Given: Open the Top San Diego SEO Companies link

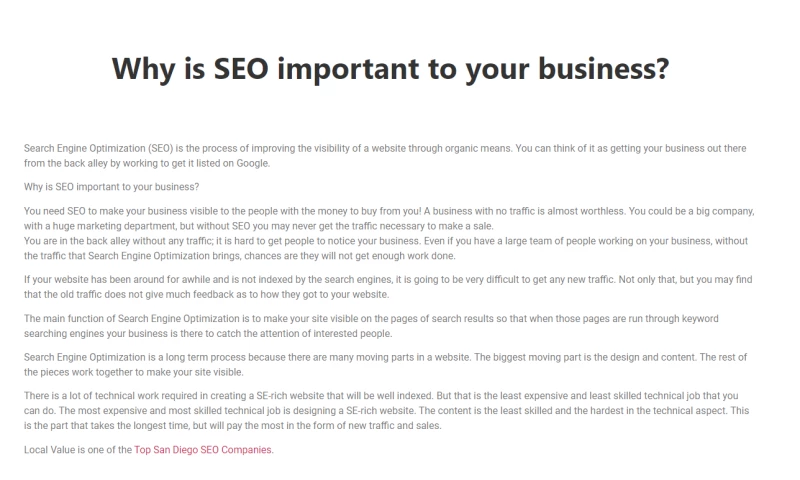Looking at the screenshot, I should pyautogui.click(x=203, y=450).
